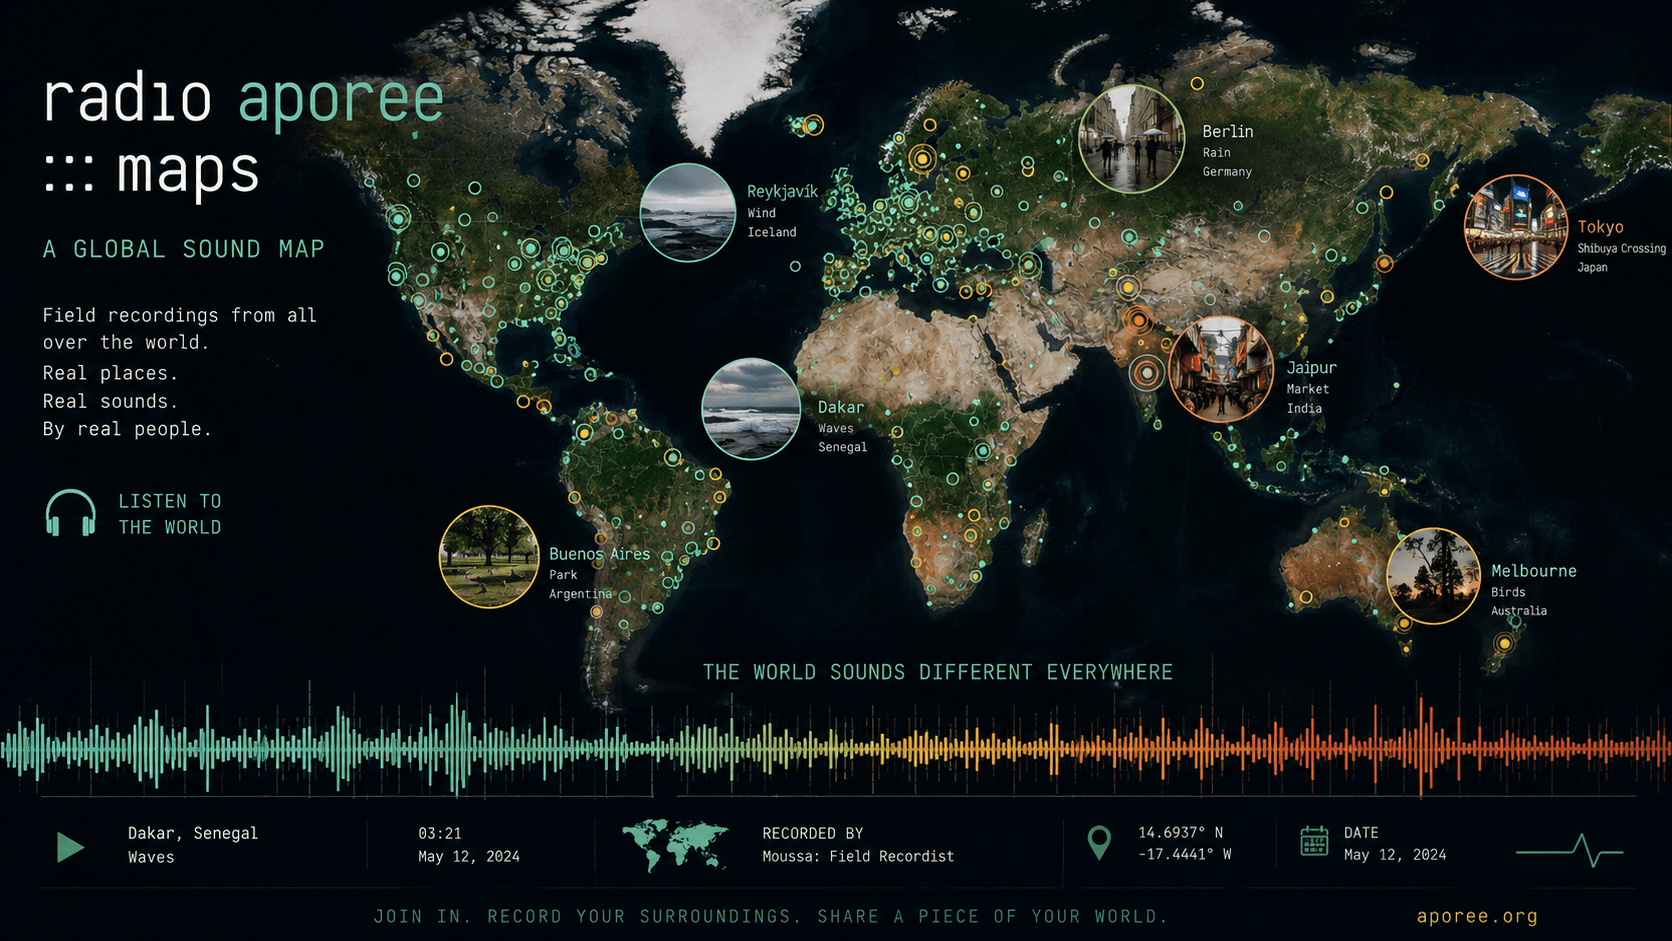The width and height of the screenshot is (1672, 941).
Task: Click the 'Shibuya Crossing' caption
Action: pos(1622,248)
